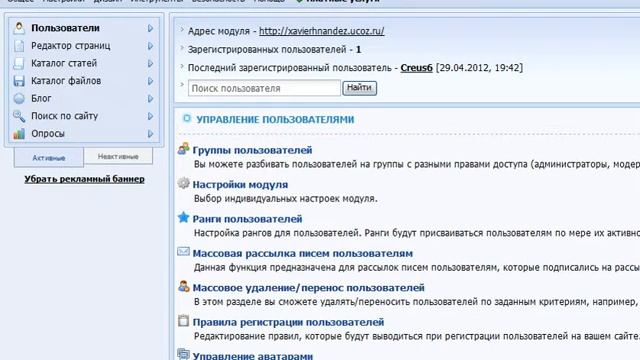Click the Ранги пользователей star icon
Image resolution: width=640 pixels, height=360 pixels.
click(x=184, y=218)
